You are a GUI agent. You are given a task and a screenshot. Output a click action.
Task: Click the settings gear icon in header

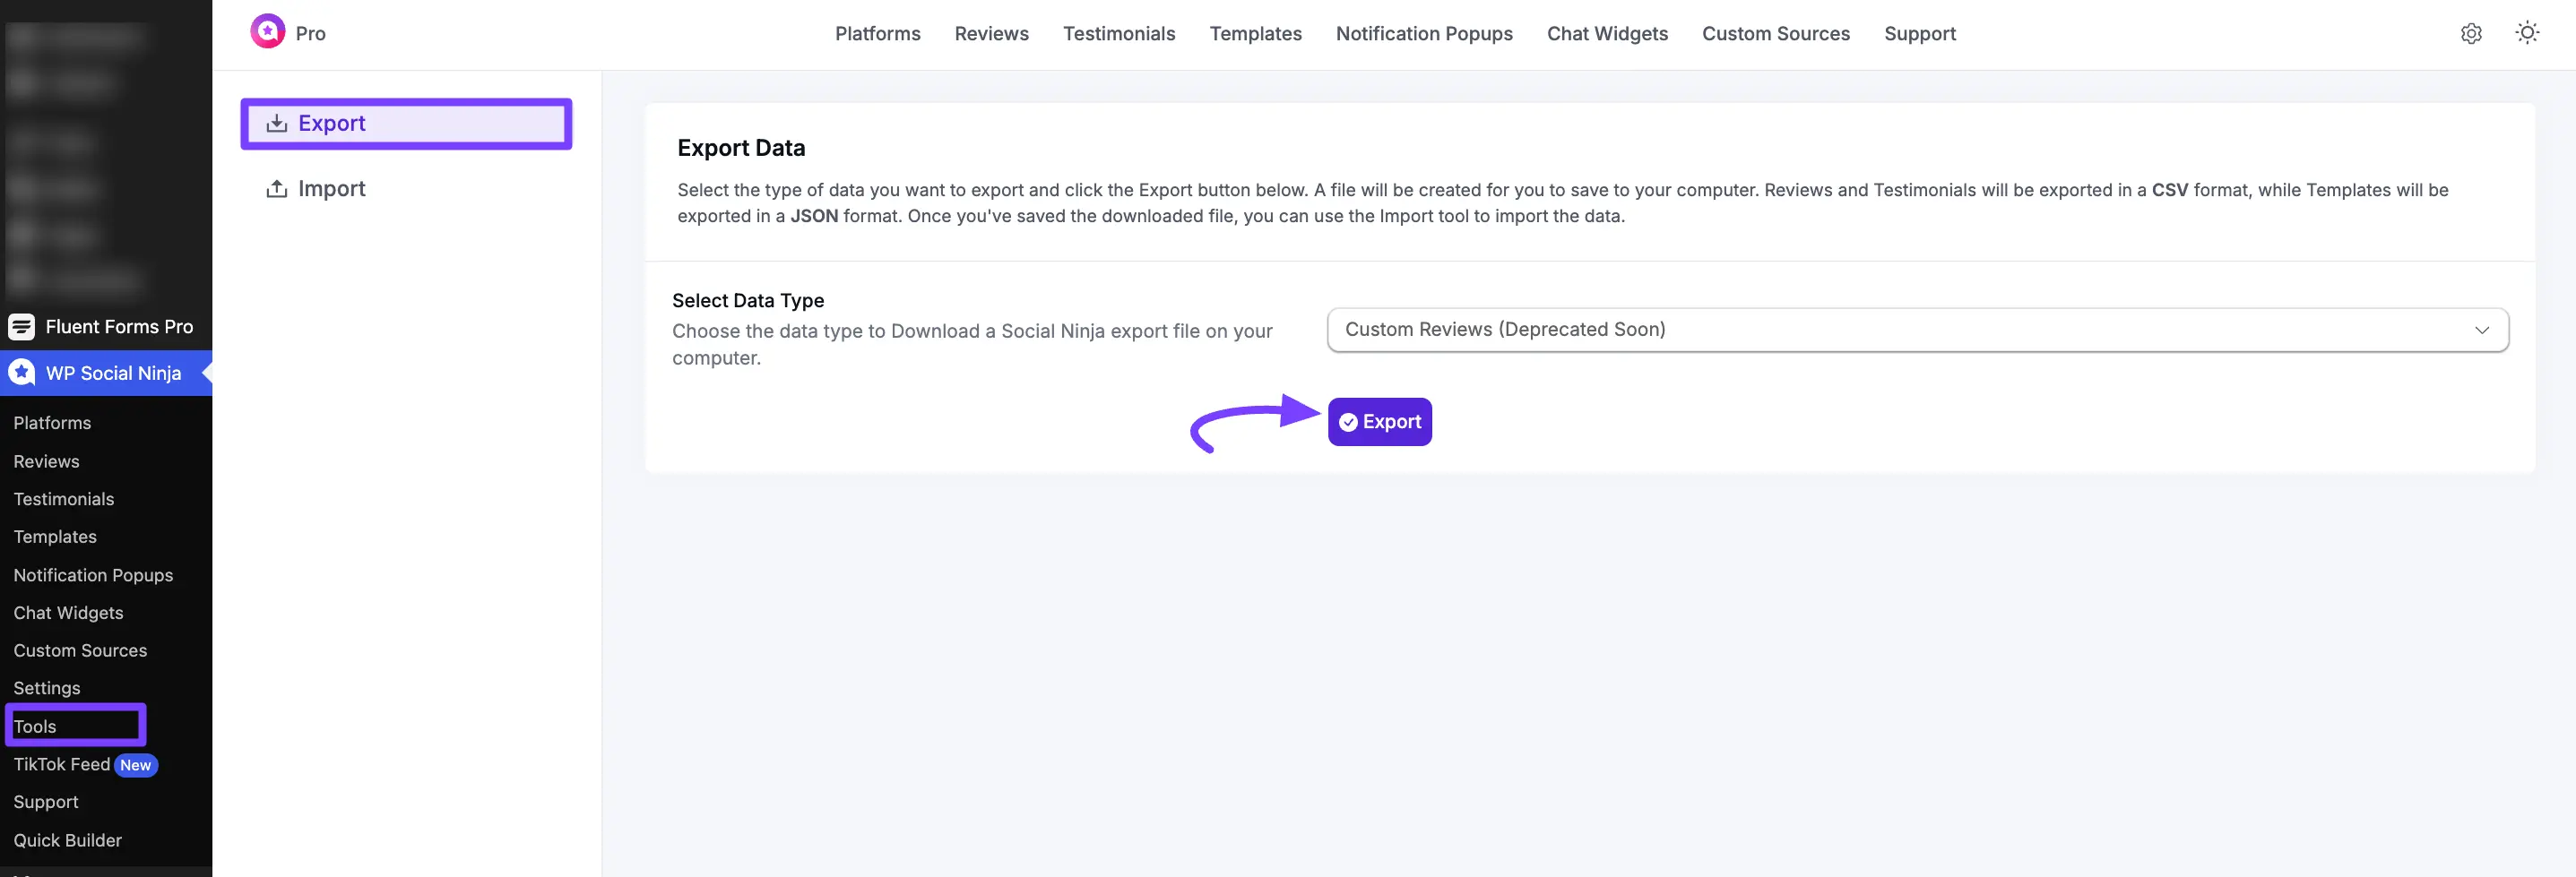[x=2470, y=33]
